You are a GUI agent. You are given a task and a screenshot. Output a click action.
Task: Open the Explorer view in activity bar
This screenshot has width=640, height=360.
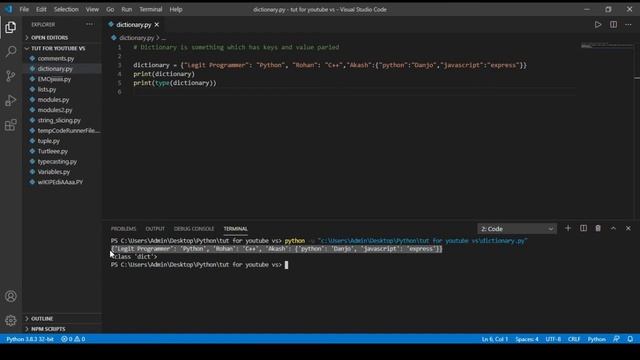(x=11, y=27)
